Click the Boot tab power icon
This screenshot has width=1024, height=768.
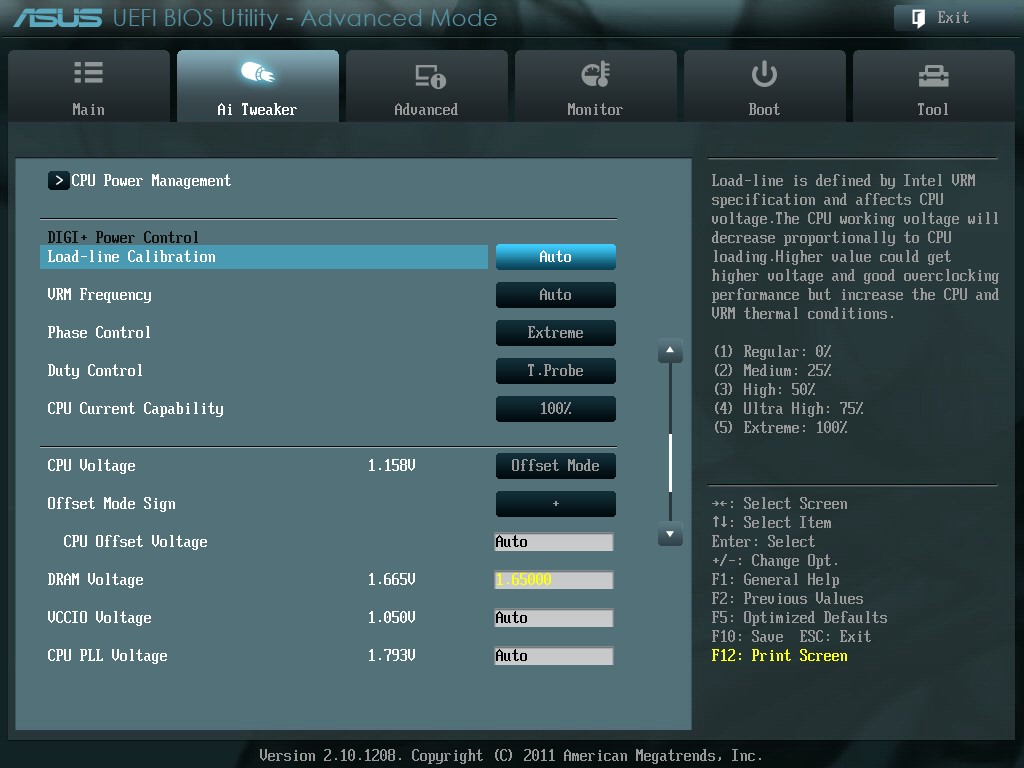pyautogui.click(x=764, y=74)
